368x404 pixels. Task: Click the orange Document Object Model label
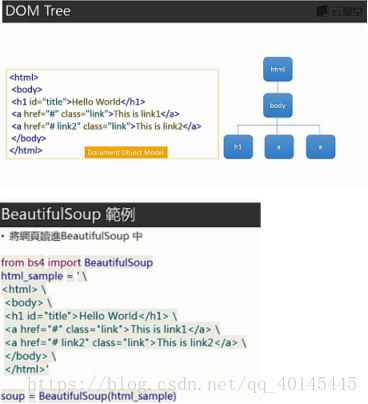click(x=126, y=152)
